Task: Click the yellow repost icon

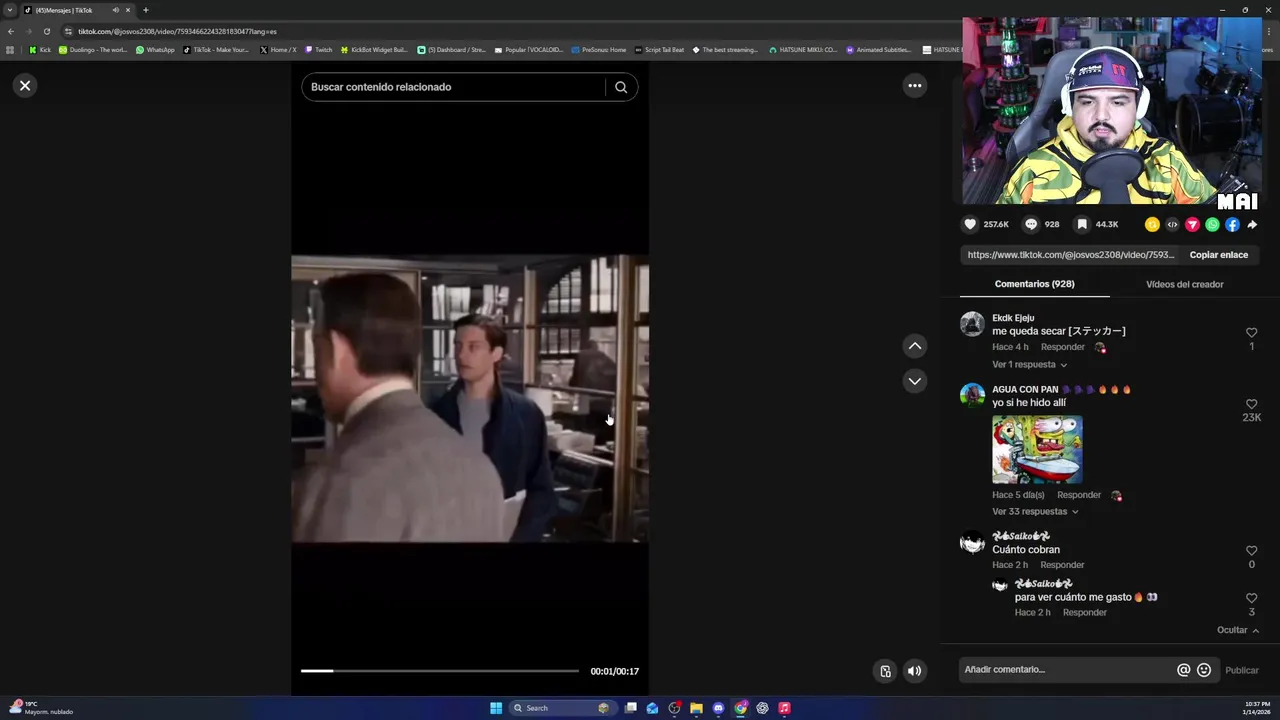Action: click(1152, 225)
